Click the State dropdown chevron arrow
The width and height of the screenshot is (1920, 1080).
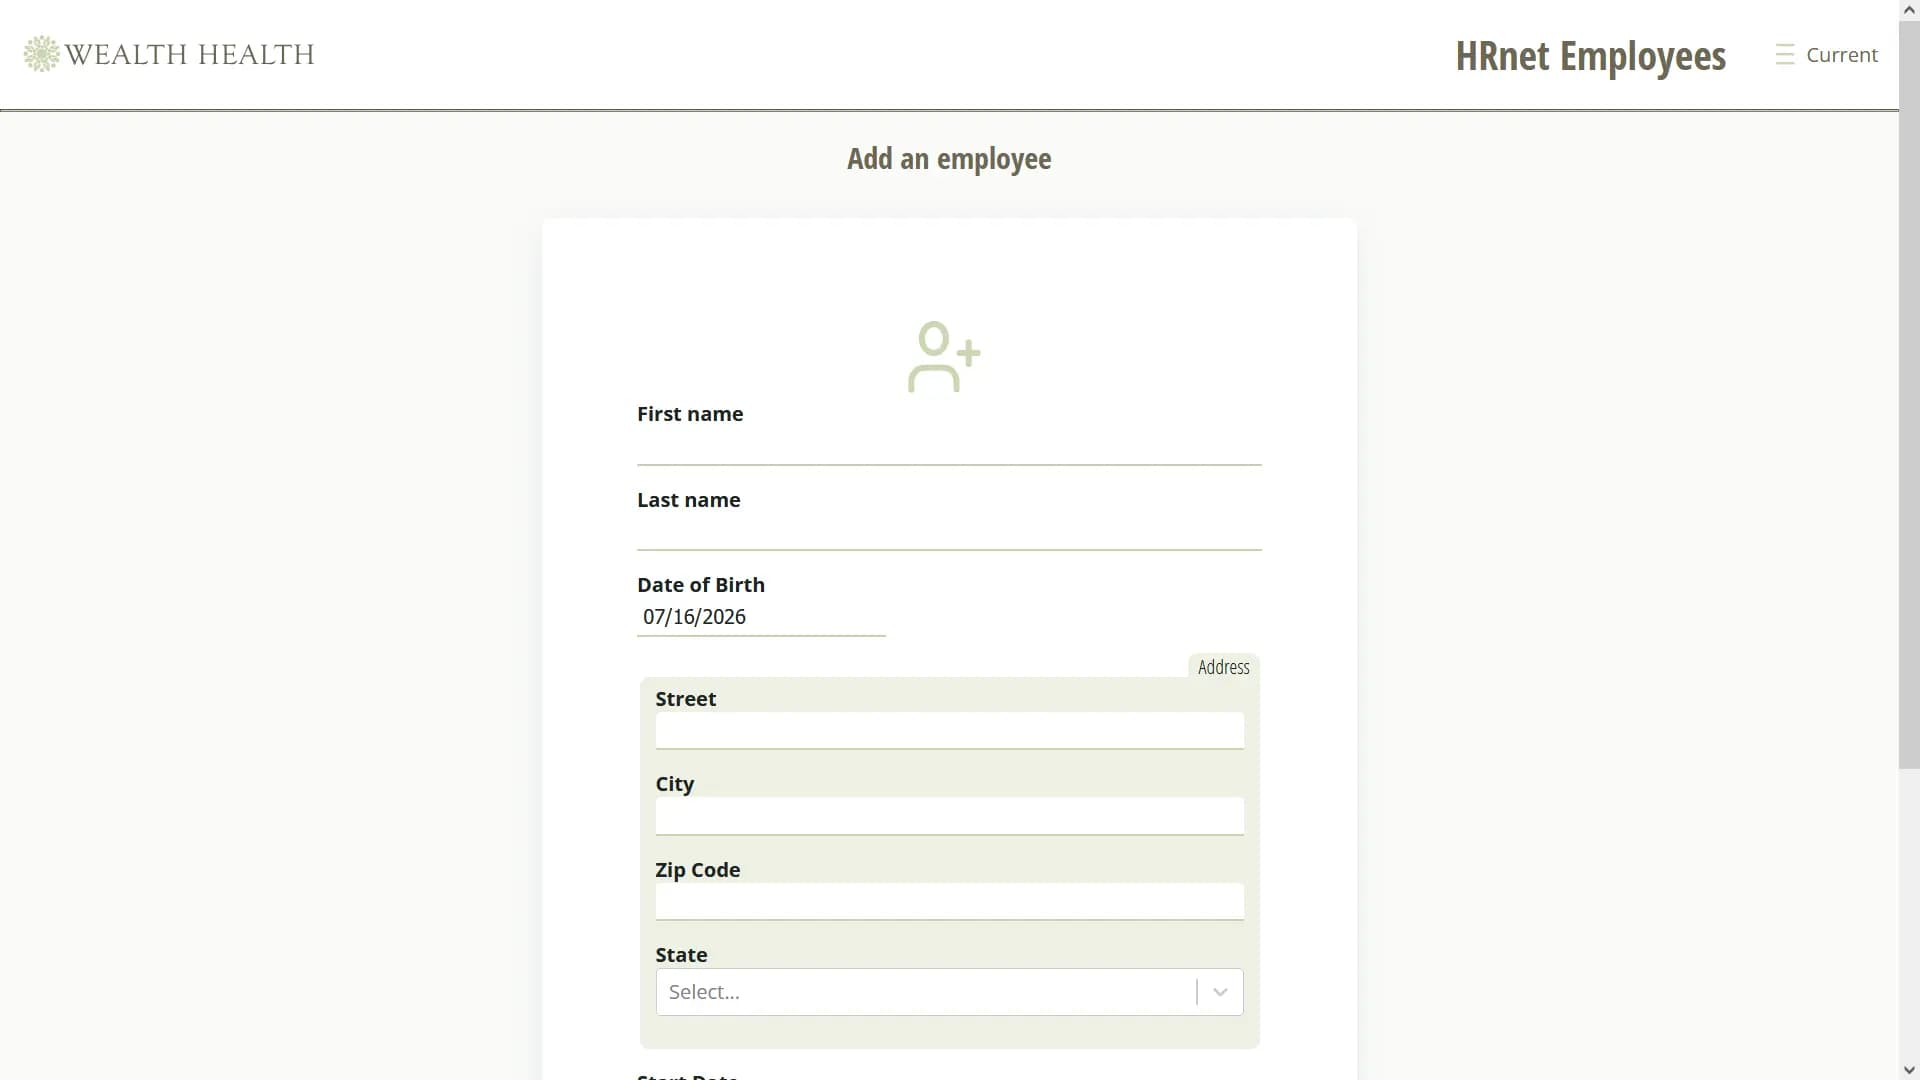[x=1220, y=992]
